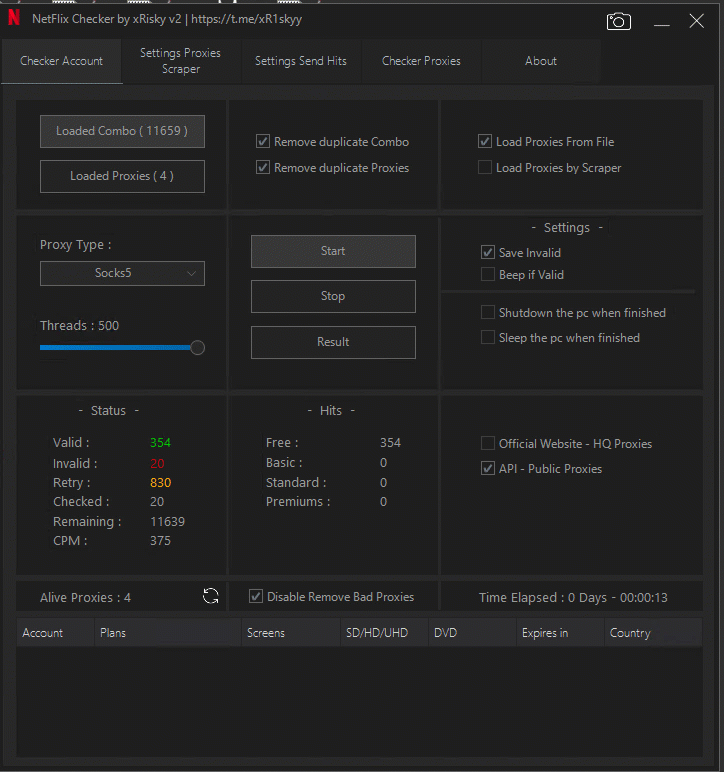Click the orange Retry count 830
This screenshot has width=724, height=772.
[160, 482]
